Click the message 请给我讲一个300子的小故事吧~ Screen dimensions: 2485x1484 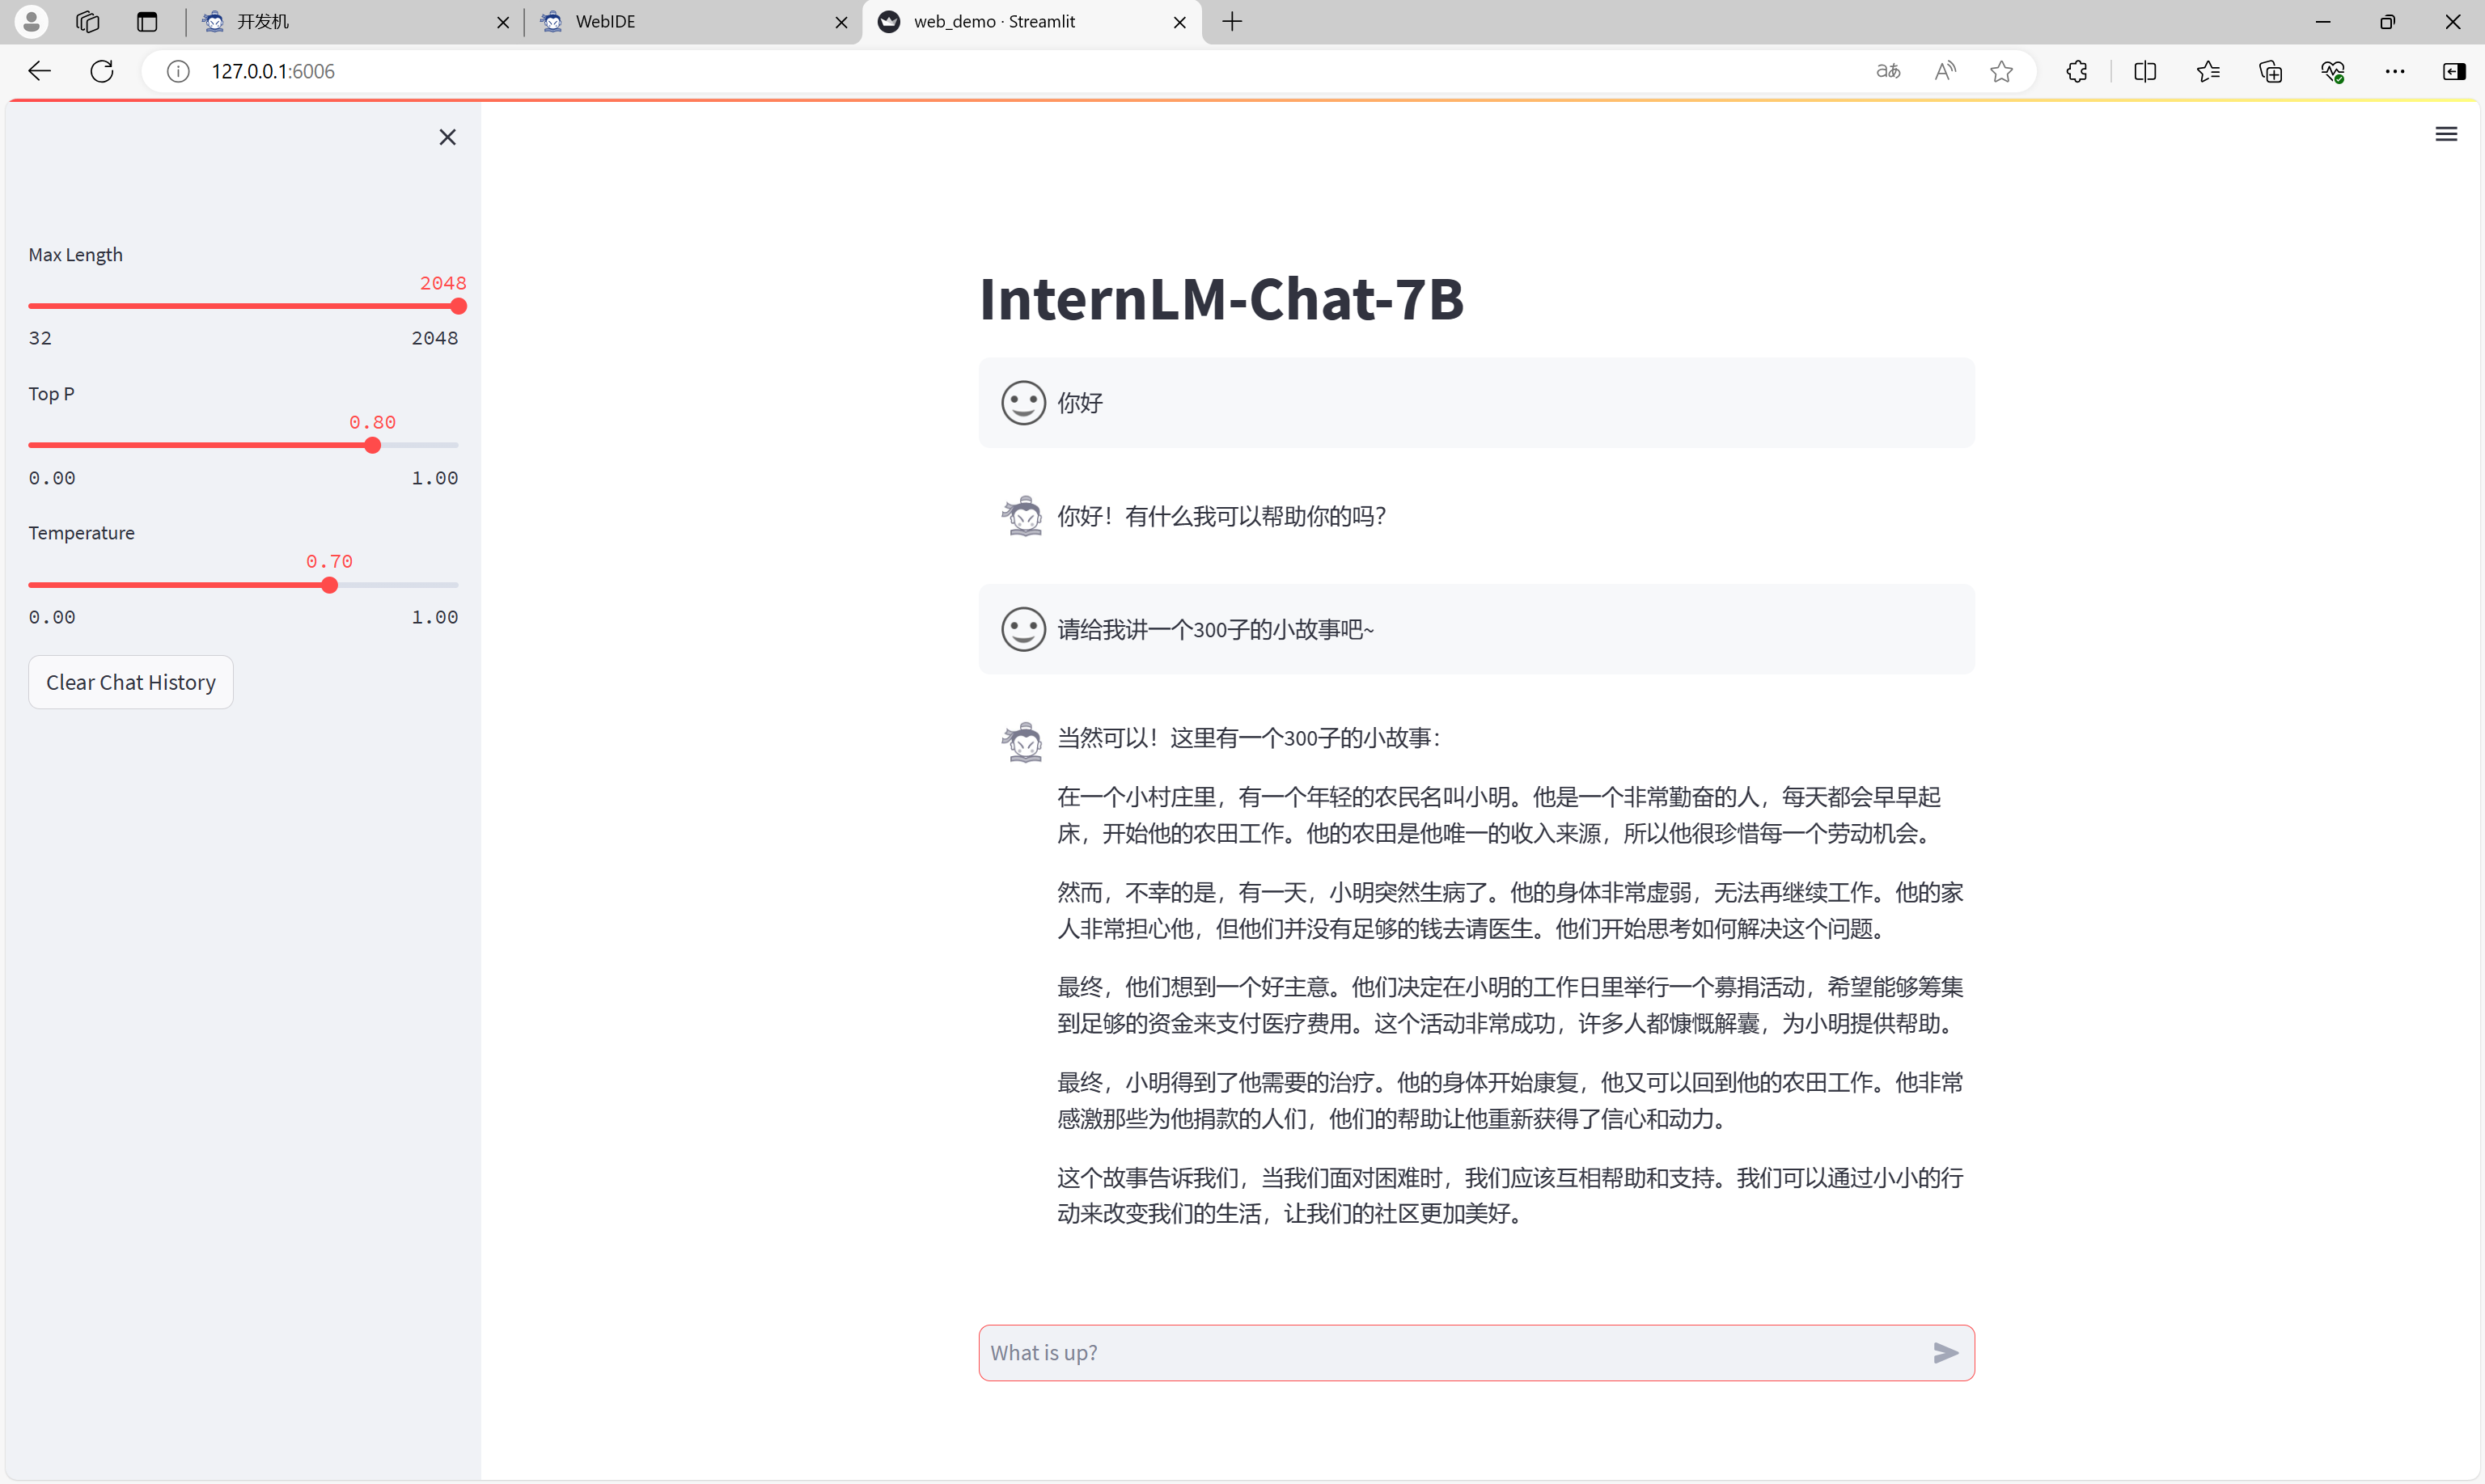coord(1216,629)
